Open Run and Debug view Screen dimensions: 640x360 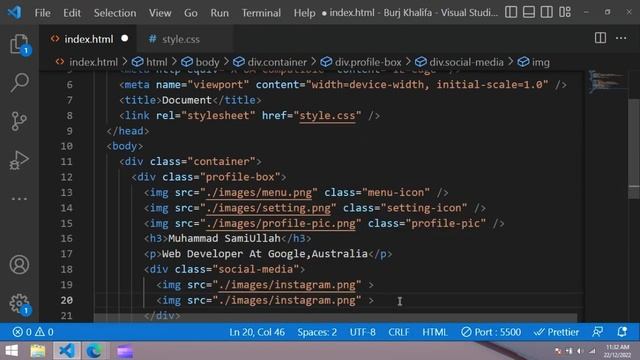point(19,160)
